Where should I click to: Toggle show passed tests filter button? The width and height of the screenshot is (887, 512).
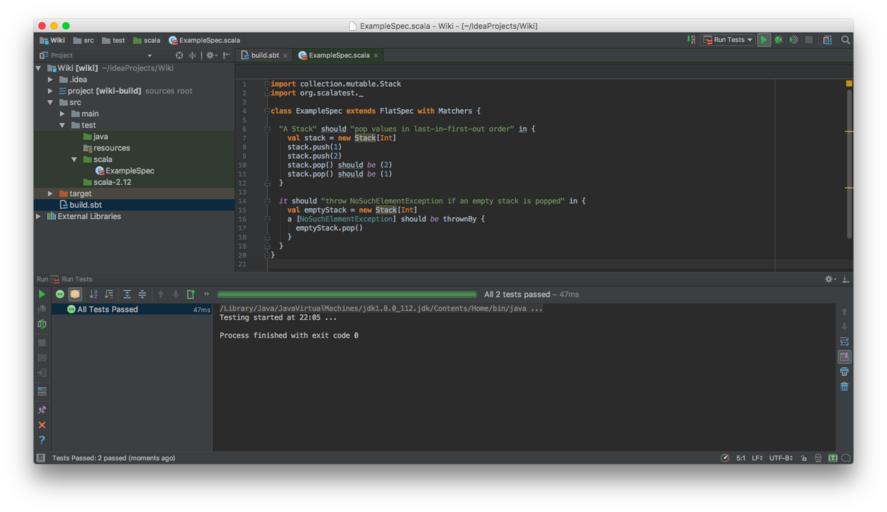pyautogui.click(x=60, y=295)
